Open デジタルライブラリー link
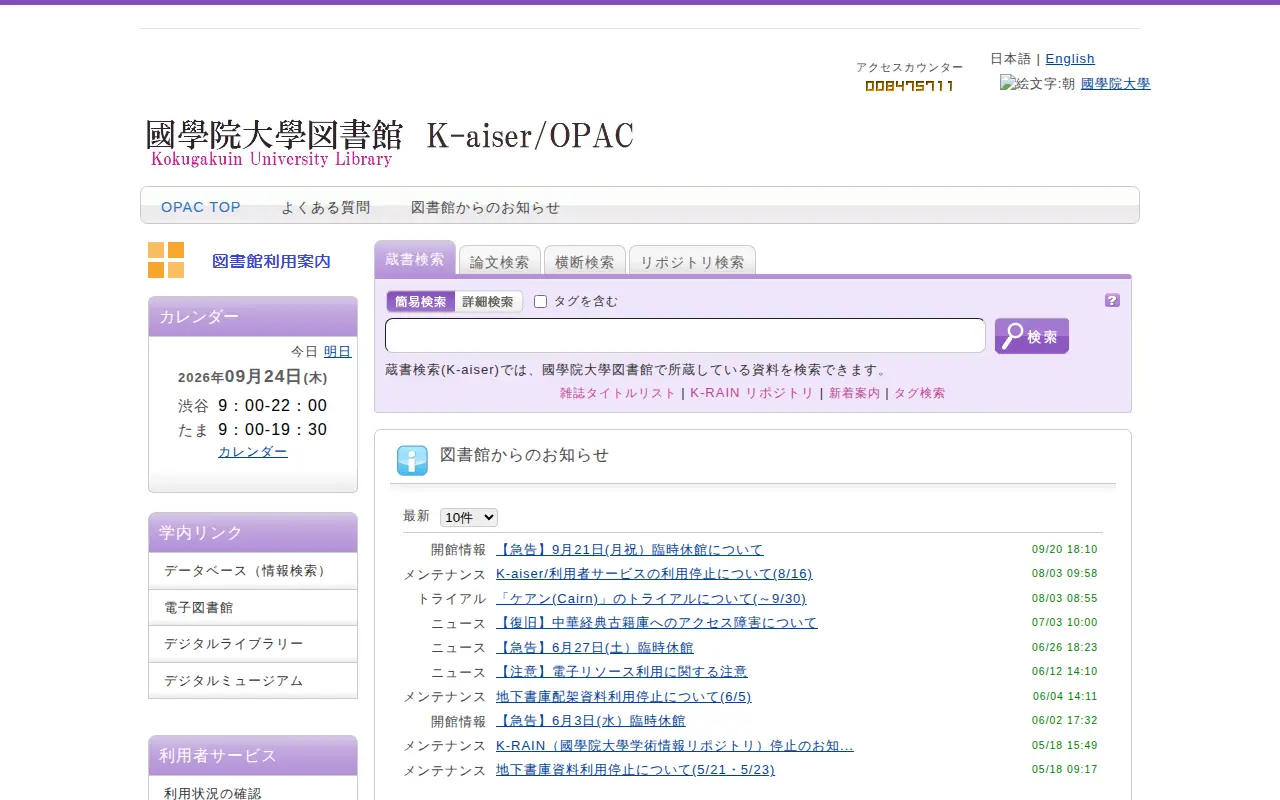The image size is (1280, 800). pyautogui.click(x=253, y=644)
